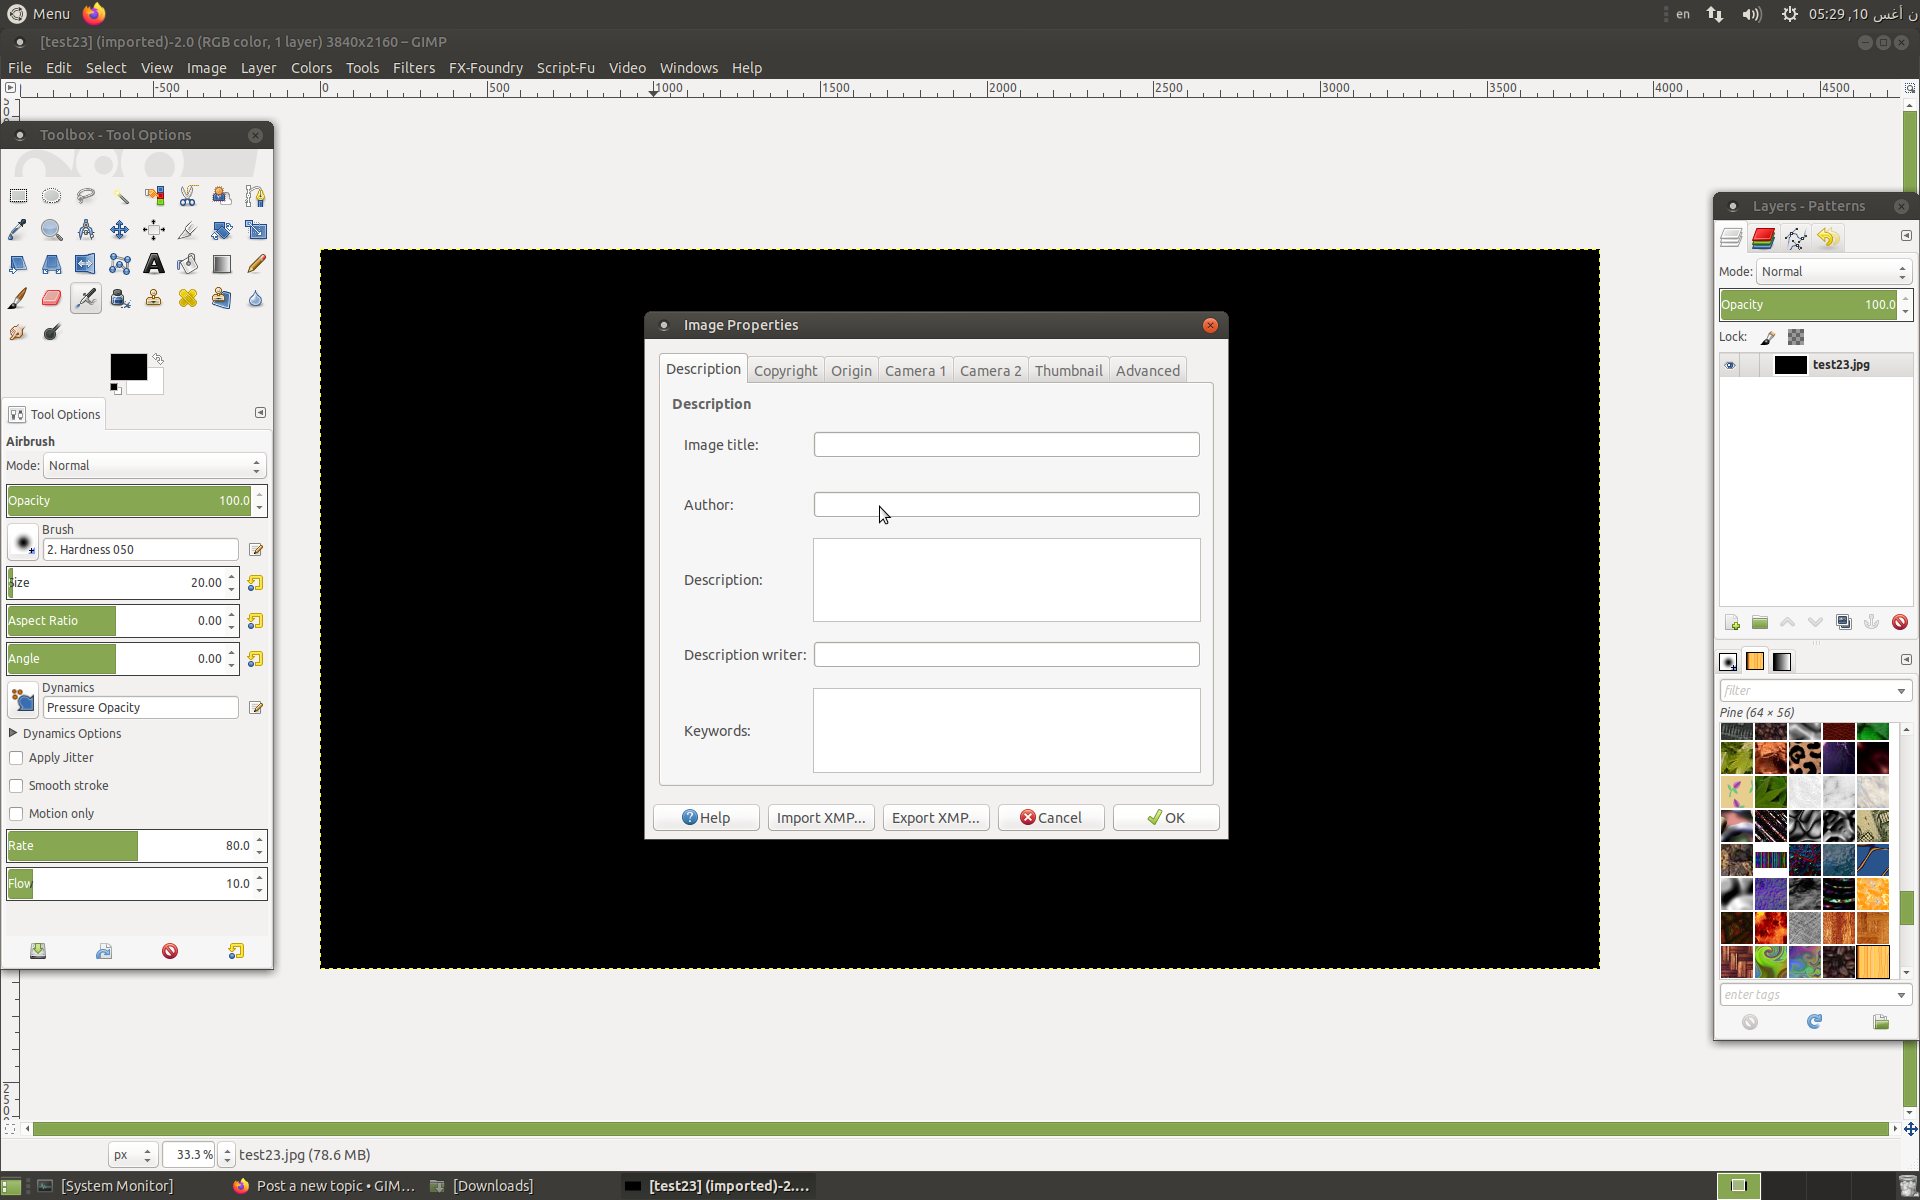
Task: Open Tool Options tab menu arrow
Action: (261, 413)
